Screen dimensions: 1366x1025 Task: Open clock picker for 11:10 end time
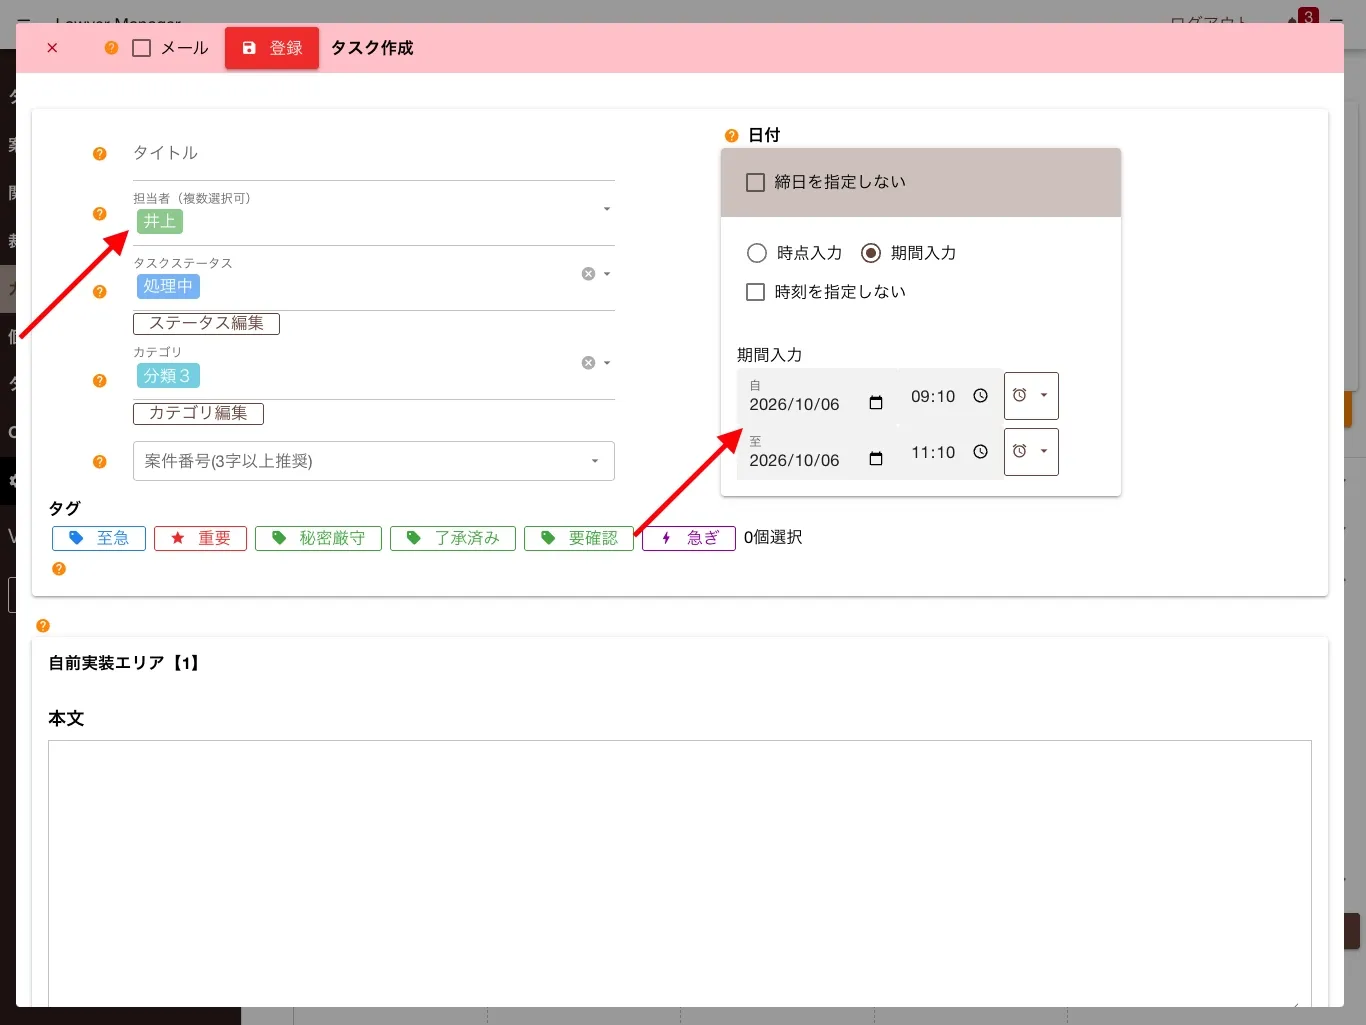(981, 452)
